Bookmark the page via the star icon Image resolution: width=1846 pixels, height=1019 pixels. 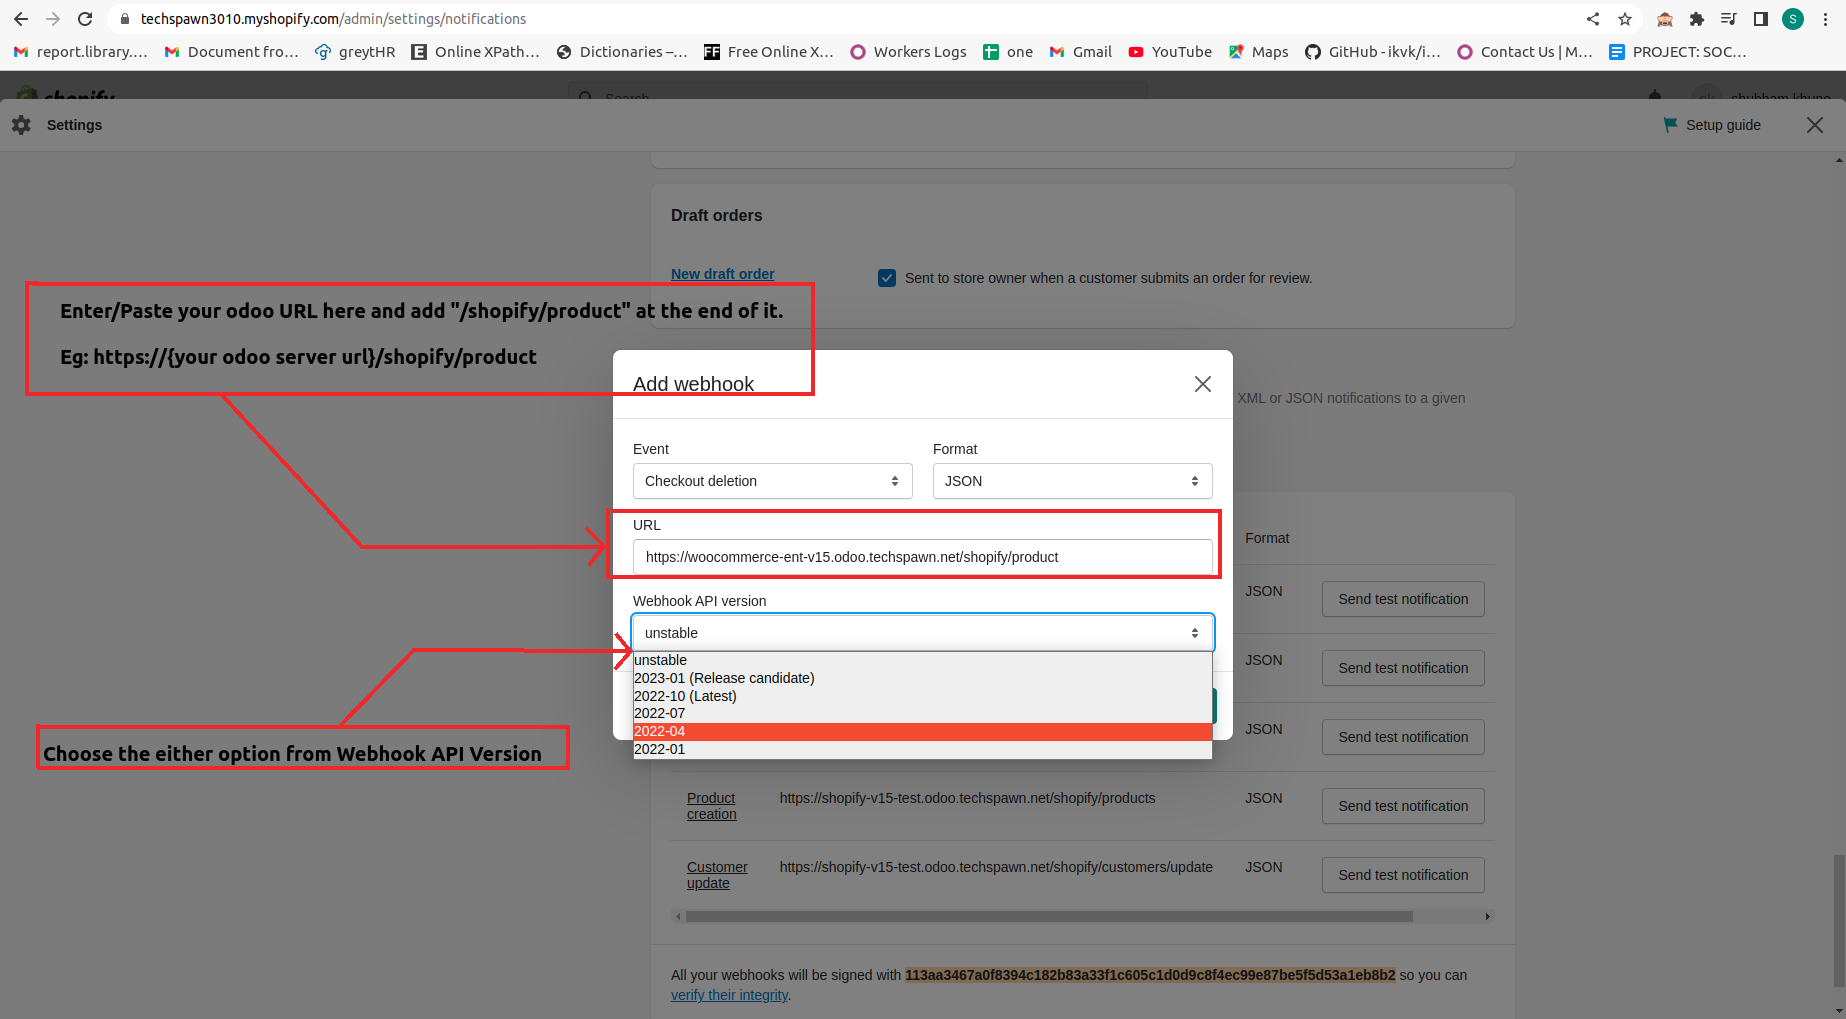(x=1625, y=18)
